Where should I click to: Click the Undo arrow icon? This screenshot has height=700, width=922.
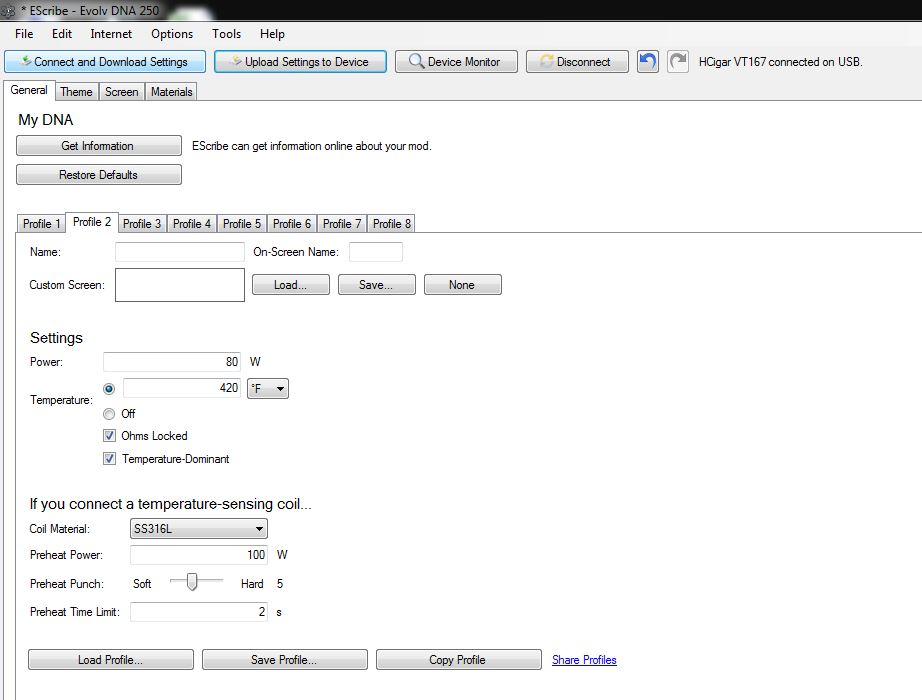point(648,62)
